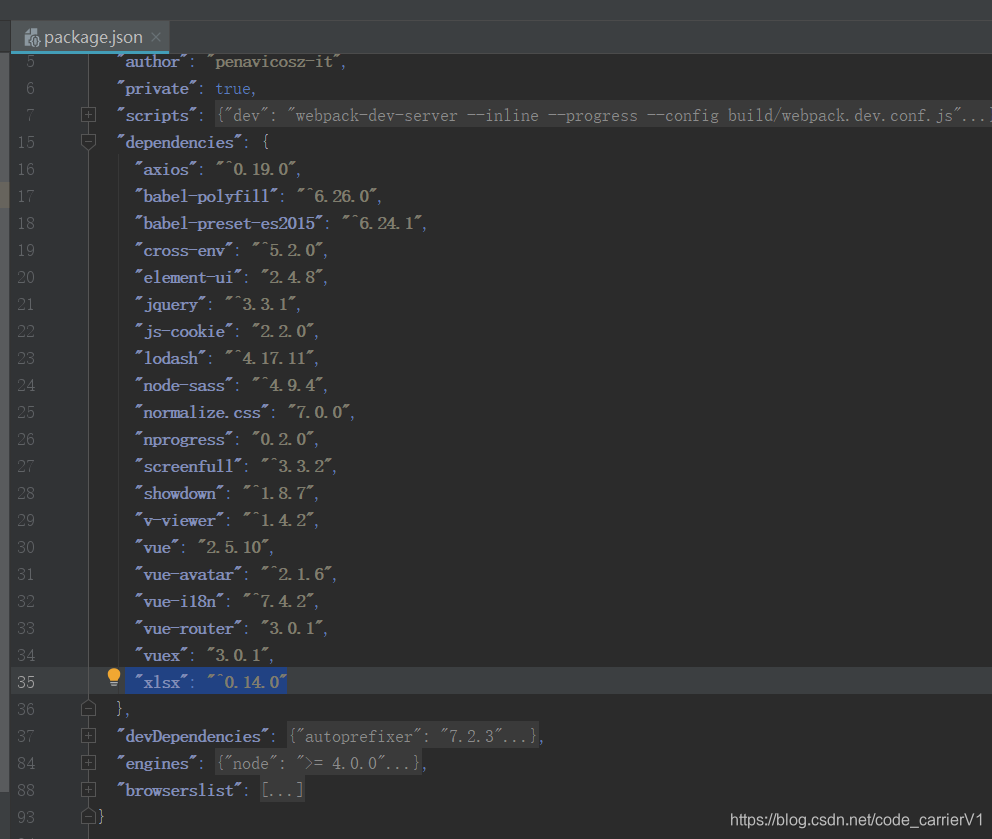
Task: Click the "vuex" dependency name
Action: tap(161, 656)
